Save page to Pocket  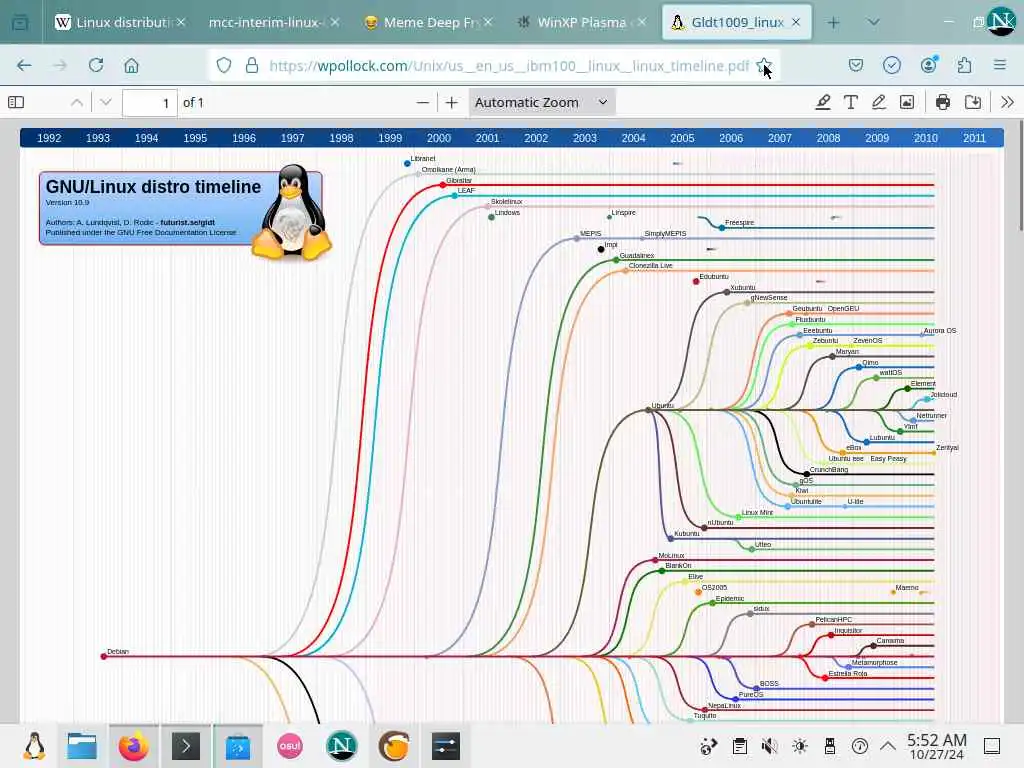click(856, 65)
